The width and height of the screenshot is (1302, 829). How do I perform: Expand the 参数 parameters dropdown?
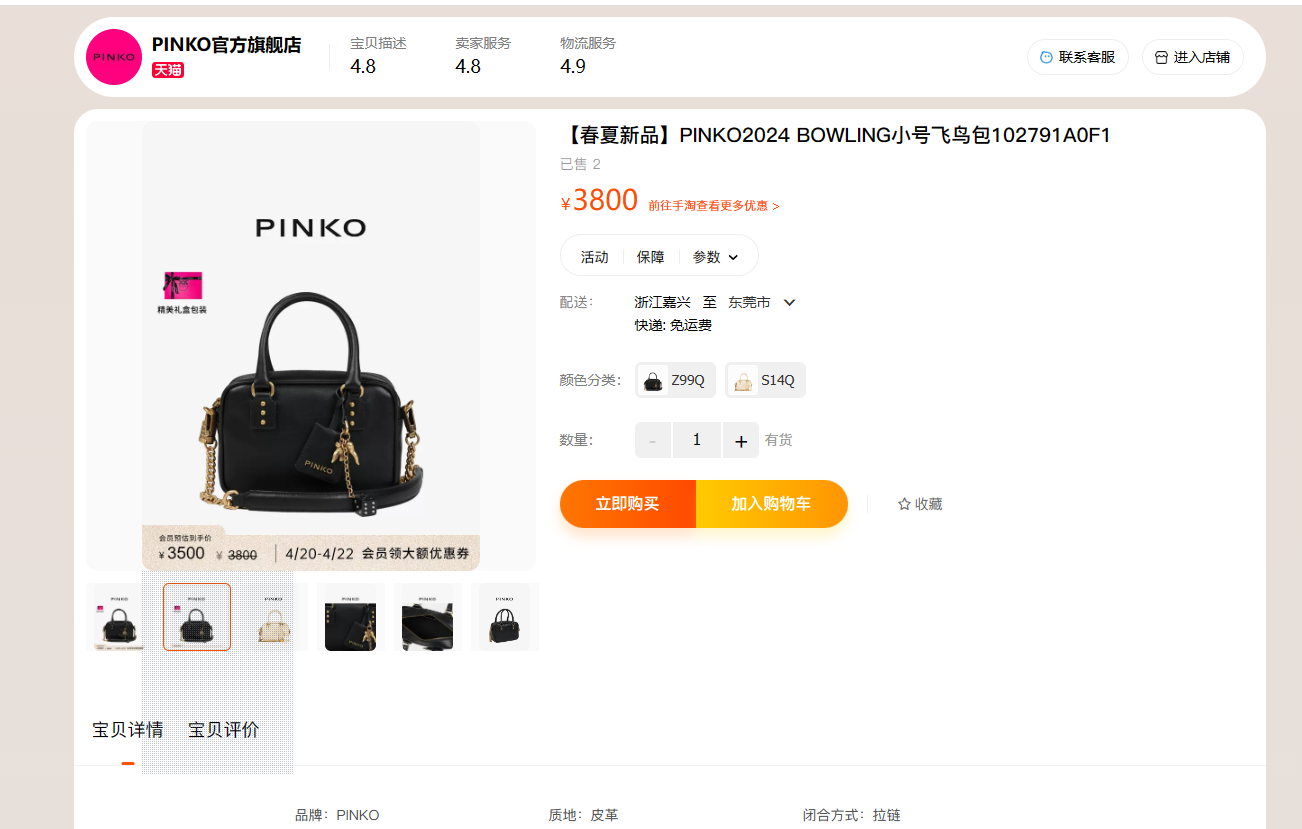pyautogui.click(x=716, y=257)
